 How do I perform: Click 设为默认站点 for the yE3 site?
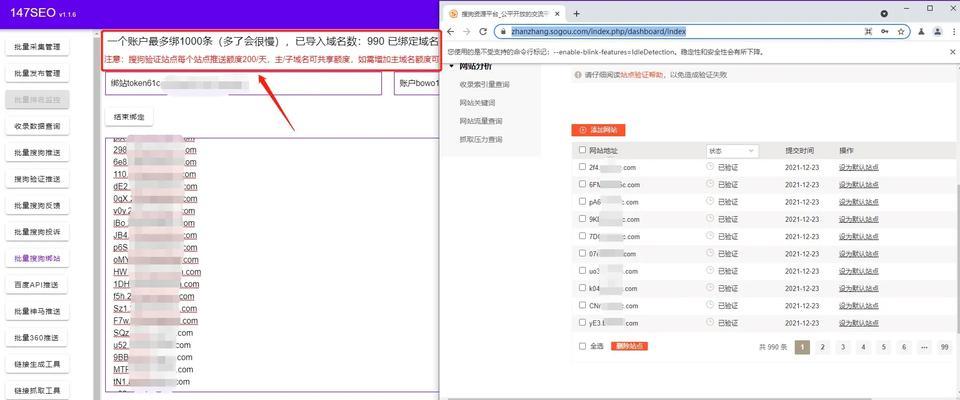coord(858,322)
